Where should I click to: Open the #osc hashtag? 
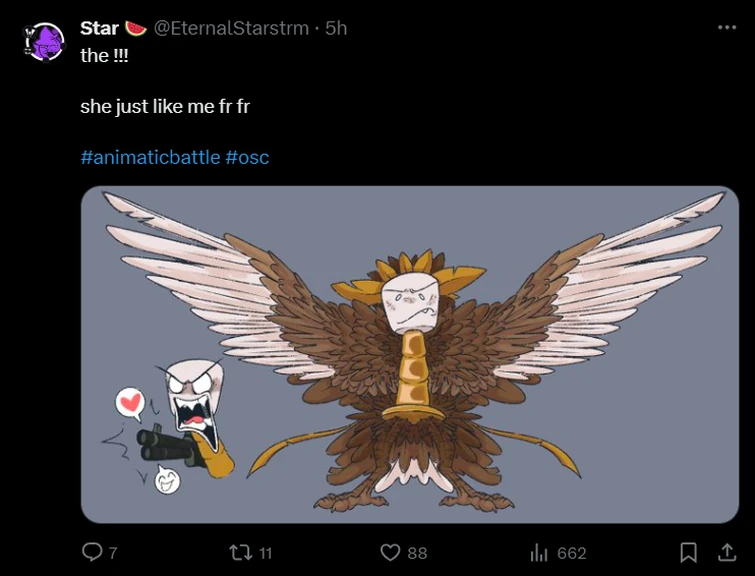(247, 157)
